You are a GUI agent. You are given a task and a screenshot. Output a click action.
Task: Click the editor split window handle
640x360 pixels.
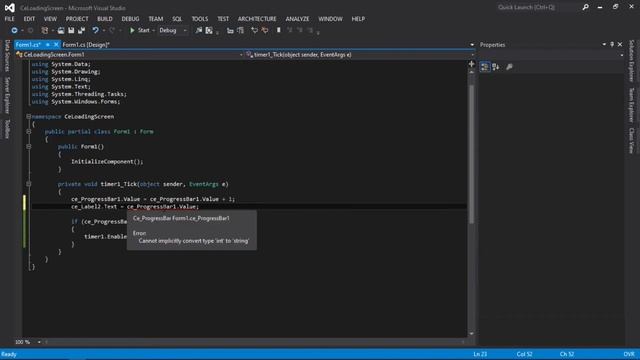coord(471,64)
